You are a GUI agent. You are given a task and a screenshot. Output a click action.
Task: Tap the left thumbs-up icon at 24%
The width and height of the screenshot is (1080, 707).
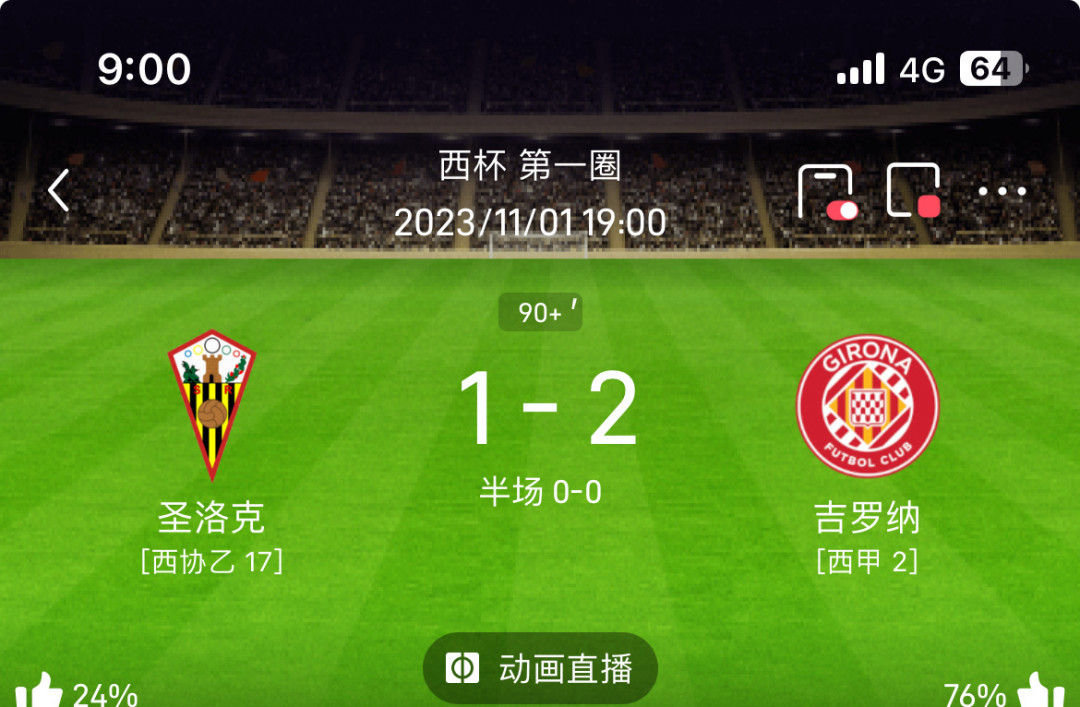click(38, 690)
